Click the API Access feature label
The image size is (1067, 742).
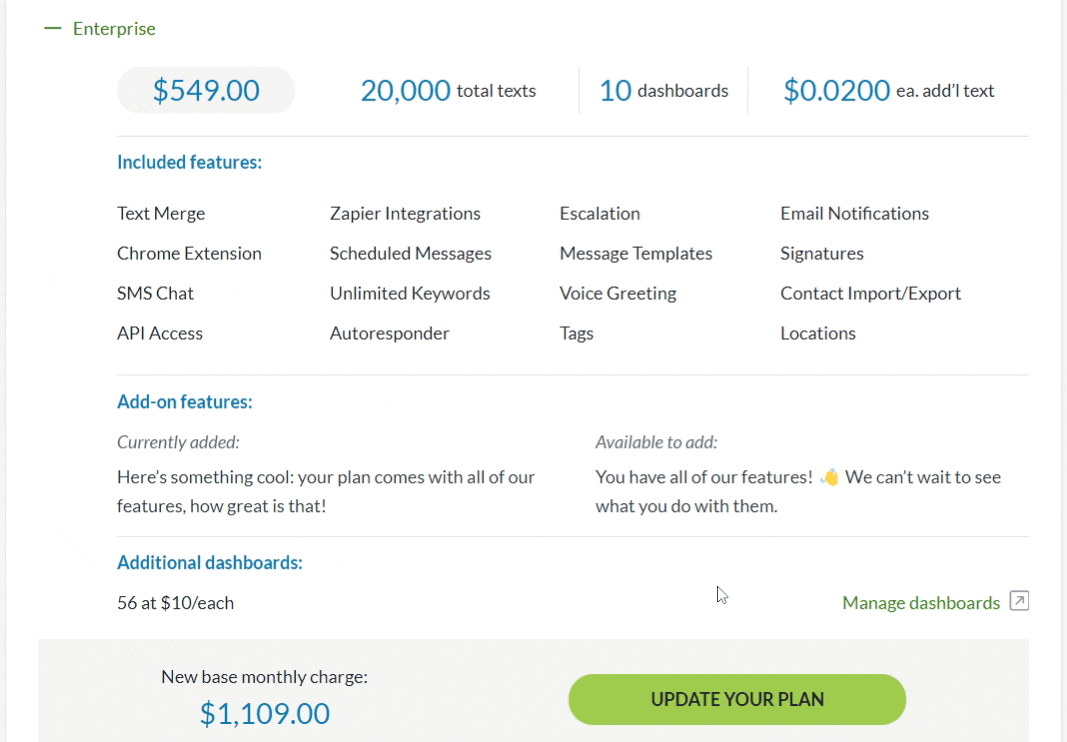click(160, 334)
